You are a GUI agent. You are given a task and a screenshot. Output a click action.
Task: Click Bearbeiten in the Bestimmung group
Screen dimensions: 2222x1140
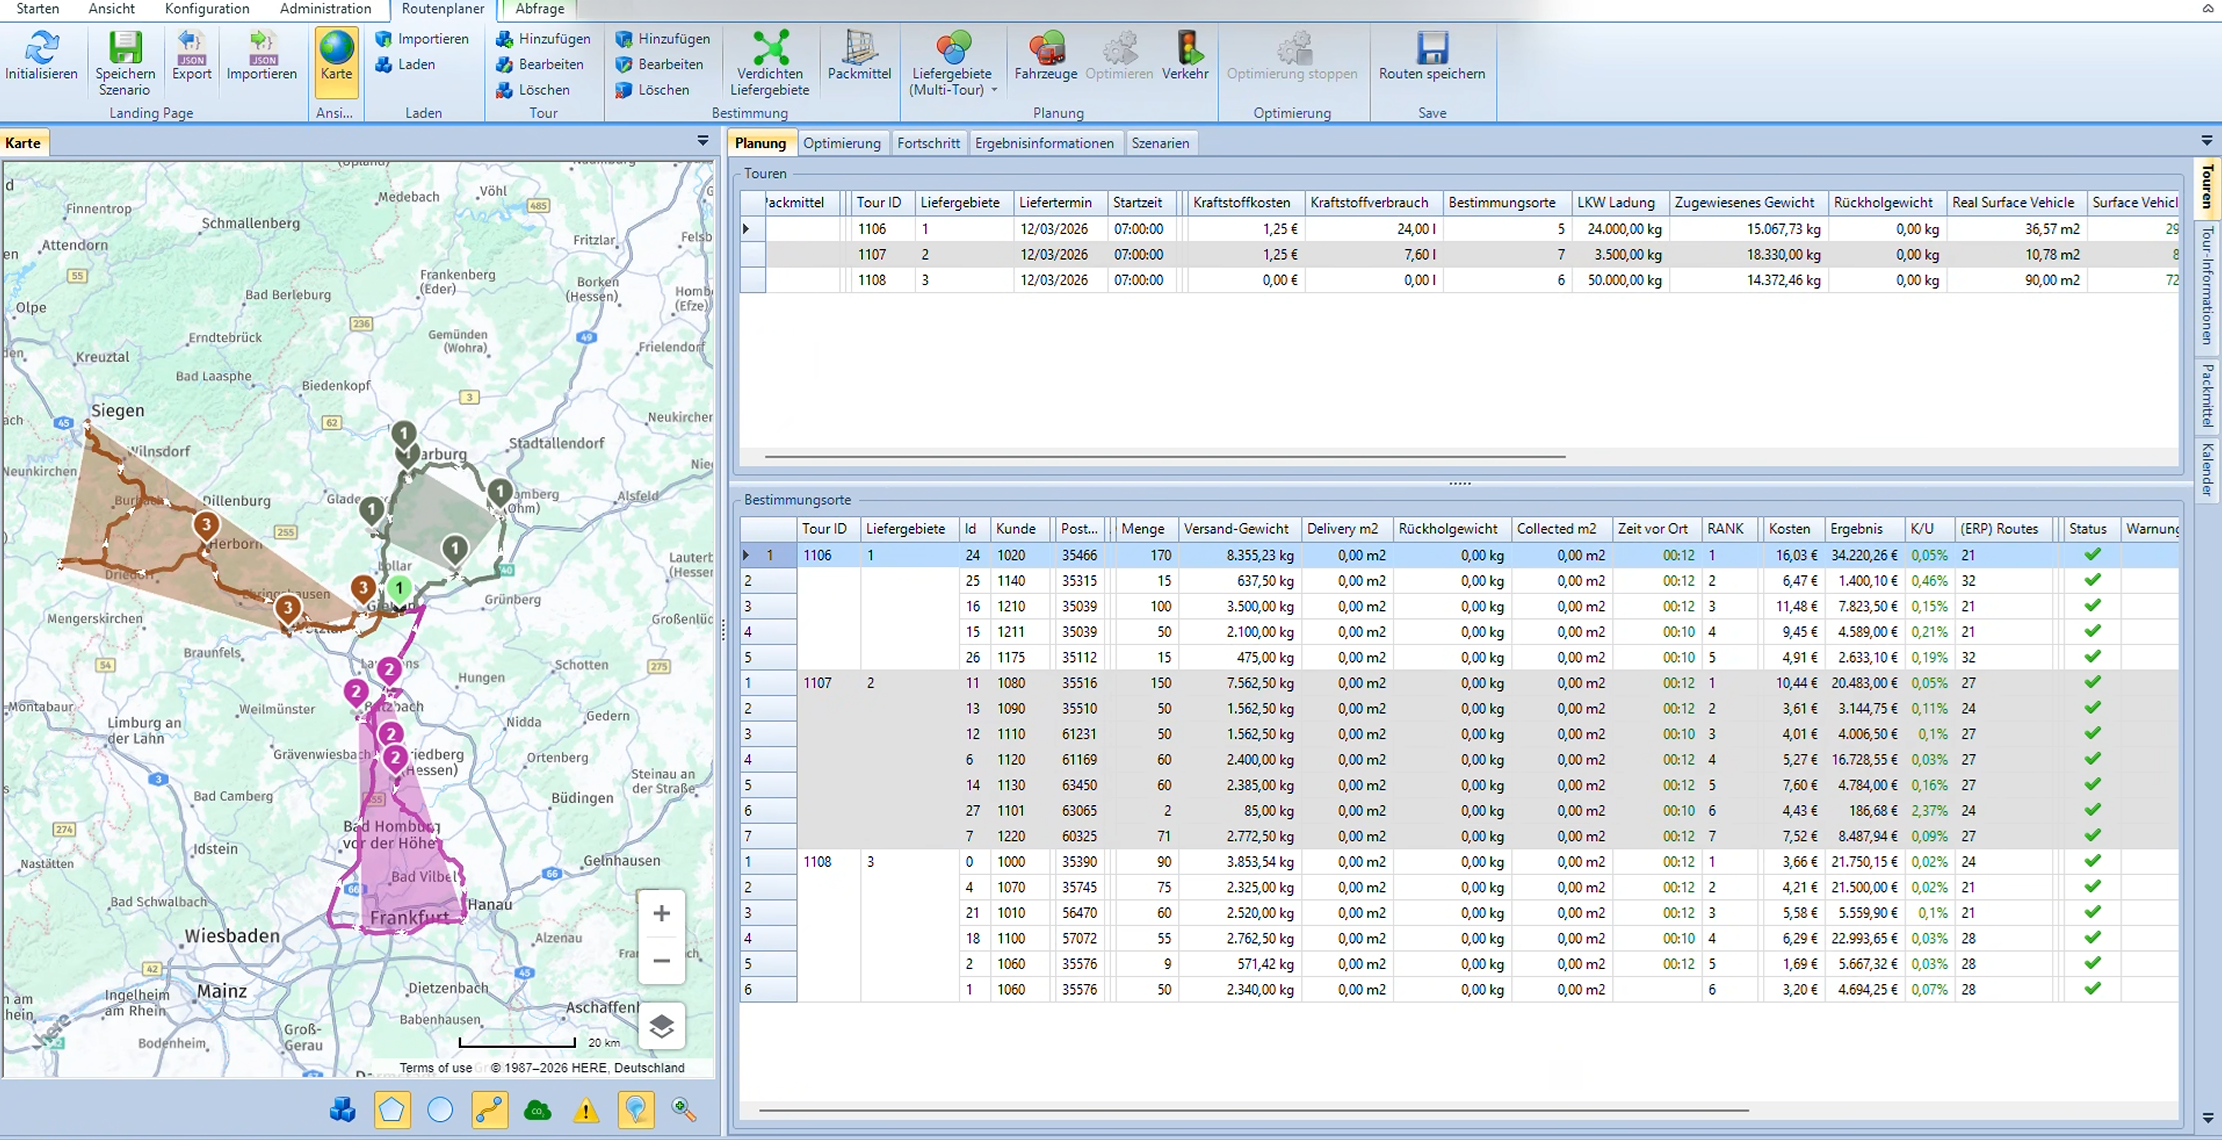(x=660, y=65)
